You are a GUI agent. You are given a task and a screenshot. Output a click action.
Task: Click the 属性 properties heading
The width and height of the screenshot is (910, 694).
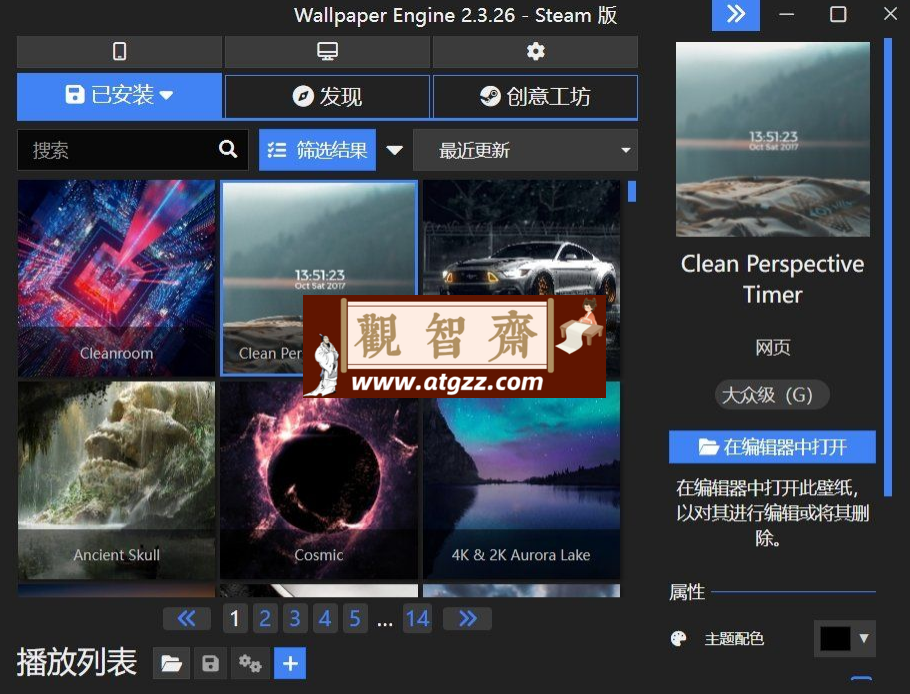tap(687, 592)
